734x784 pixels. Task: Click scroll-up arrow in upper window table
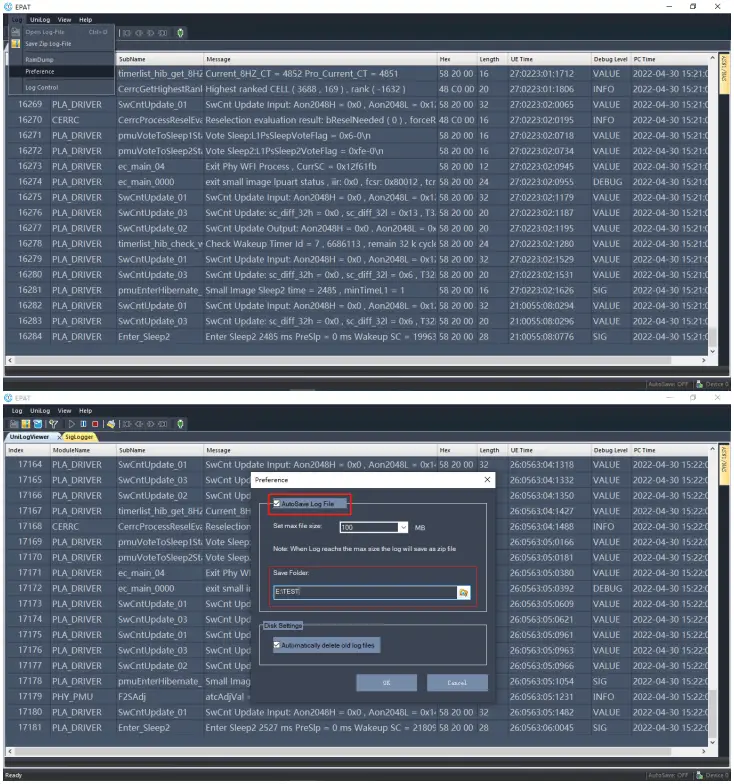(x=712, y=58)
